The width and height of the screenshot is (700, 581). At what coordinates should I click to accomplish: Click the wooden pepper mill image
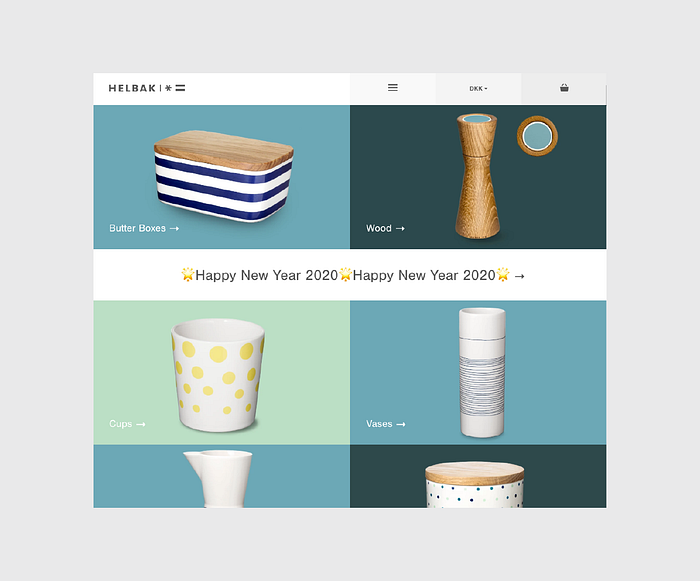477,176
